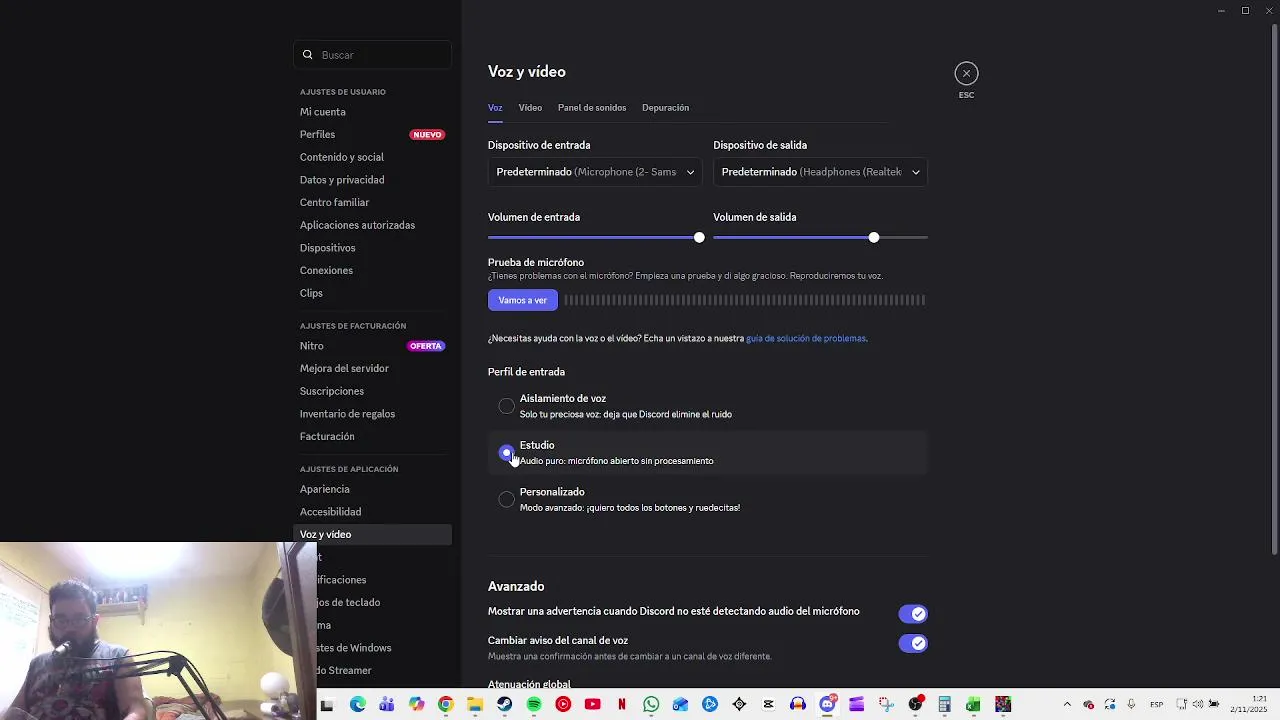1280x720 pixels.
Task: Open Google Chrome from the taskbar
Action: [x=446, y=705]
